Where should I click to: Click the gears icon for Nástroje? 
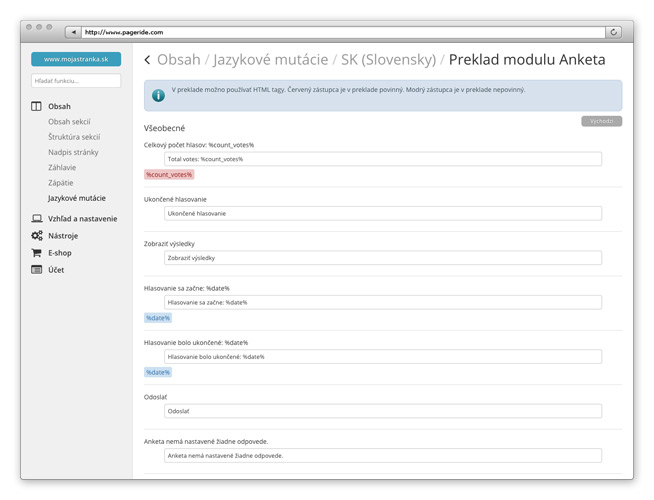37,235
